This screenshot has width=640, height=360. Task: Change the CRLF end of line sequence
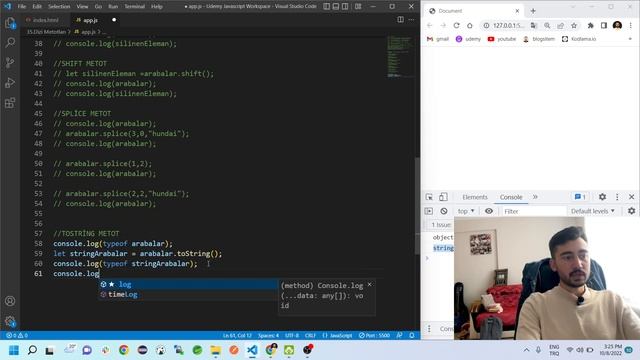click(310, 336)
